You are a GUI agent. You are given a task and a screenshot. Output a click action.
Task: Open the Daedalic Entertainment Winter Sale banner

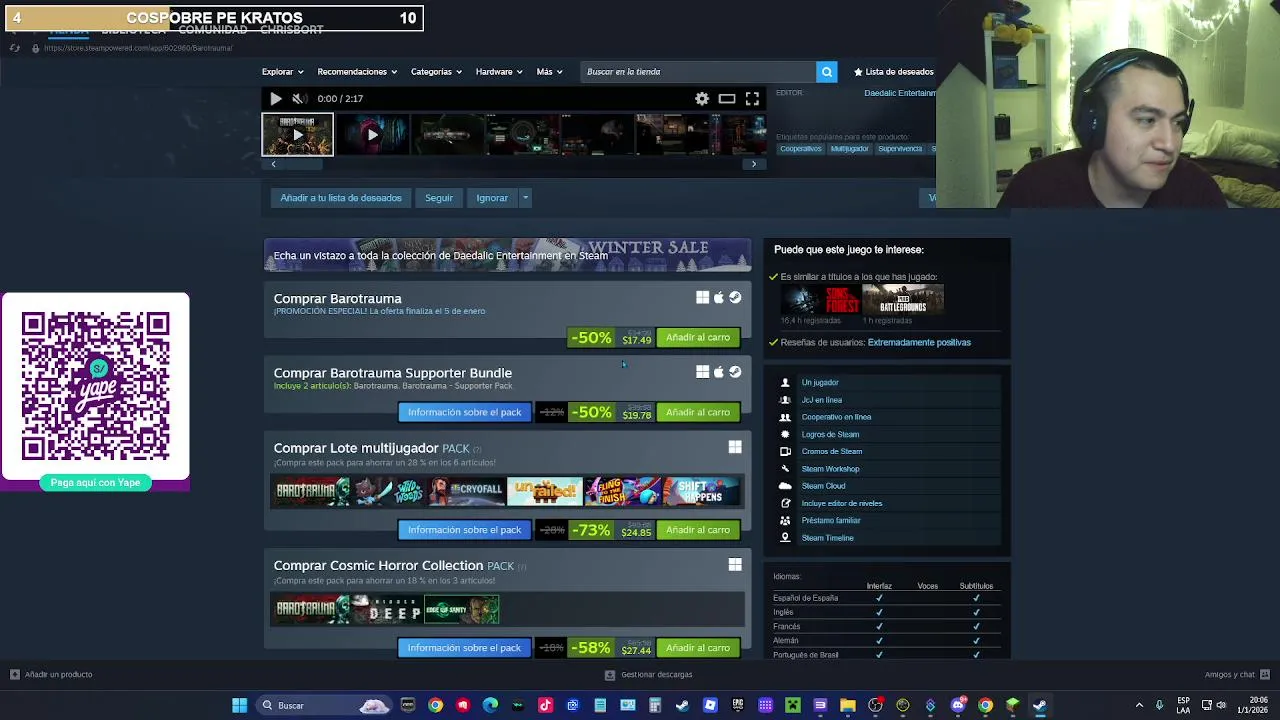tap(507, 255)
